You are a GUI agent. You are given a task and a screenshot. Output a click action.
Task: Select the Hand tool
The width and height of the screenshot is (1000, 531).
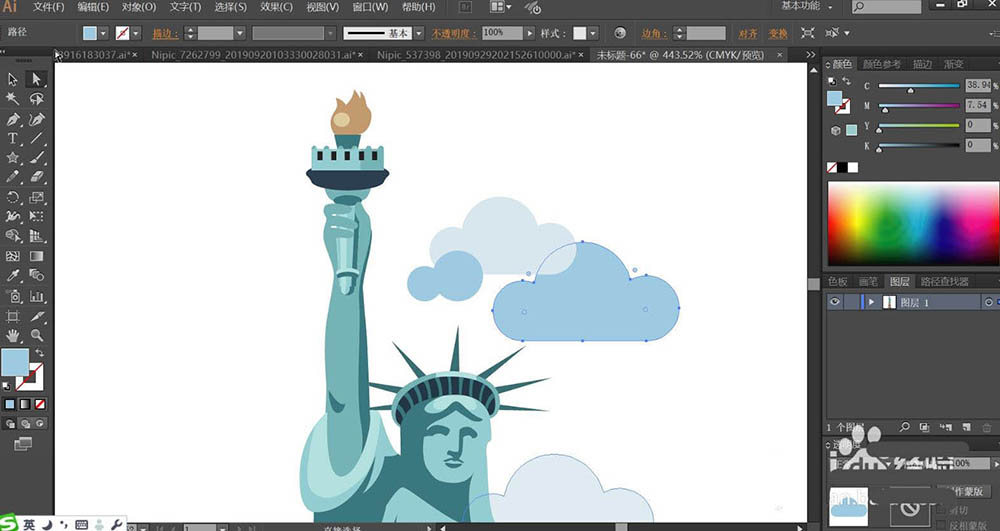click(13, 335)
